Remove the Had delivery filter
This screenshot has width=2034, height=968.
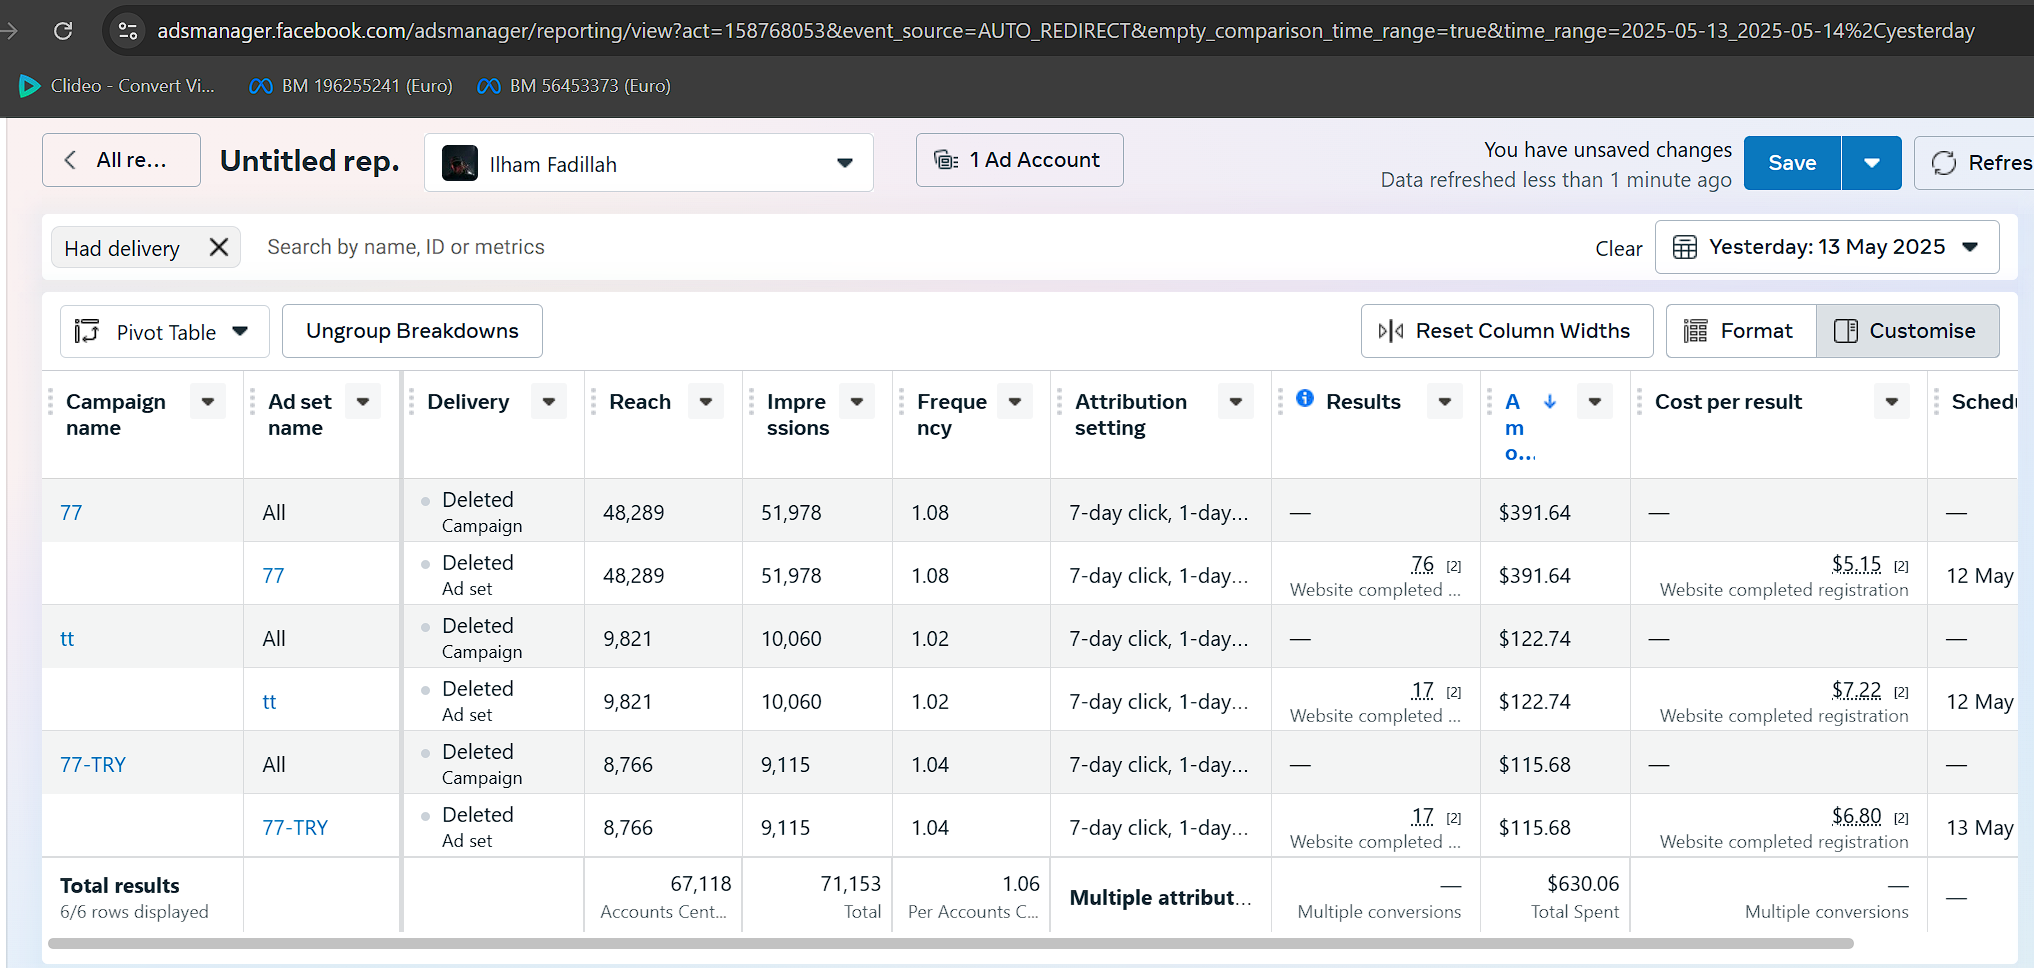coord(219,247)
